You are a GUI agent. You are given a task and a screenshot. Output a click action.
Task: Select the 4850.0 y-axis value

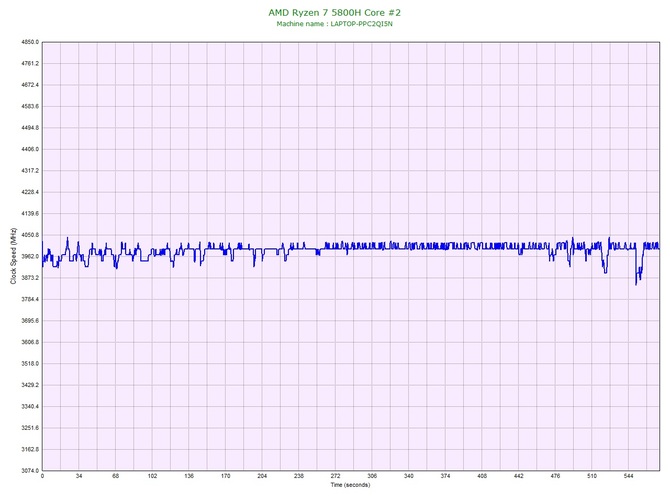pos(30,42)
